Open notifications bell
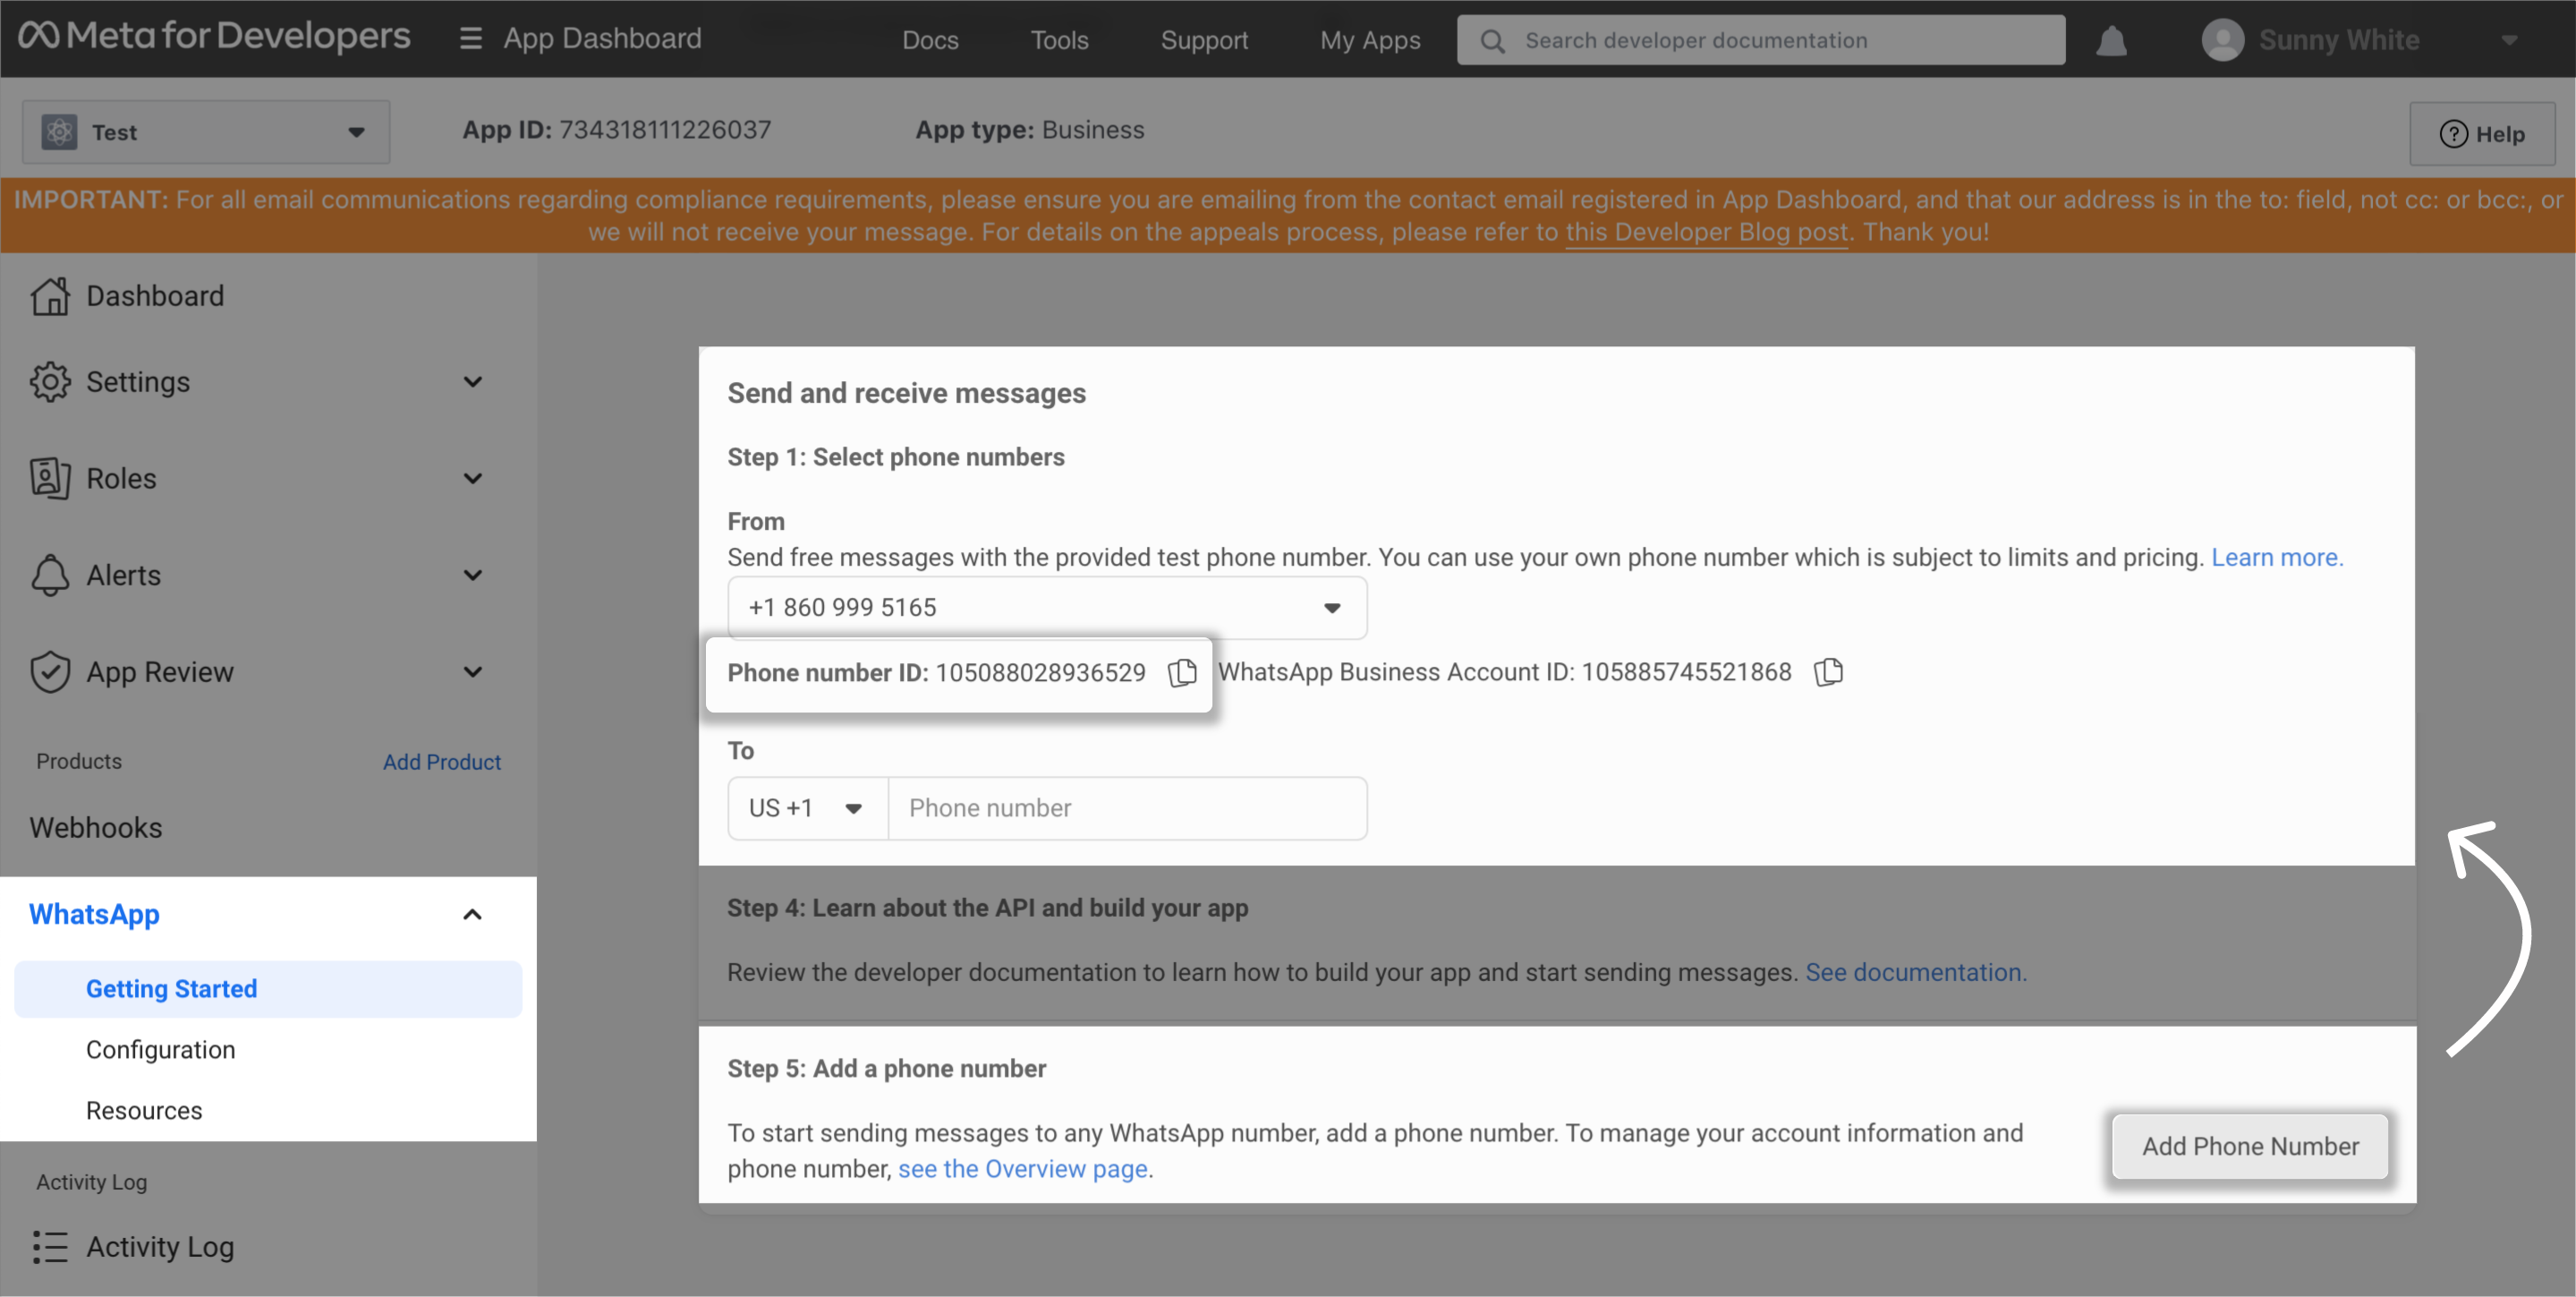 [2111, 41]
